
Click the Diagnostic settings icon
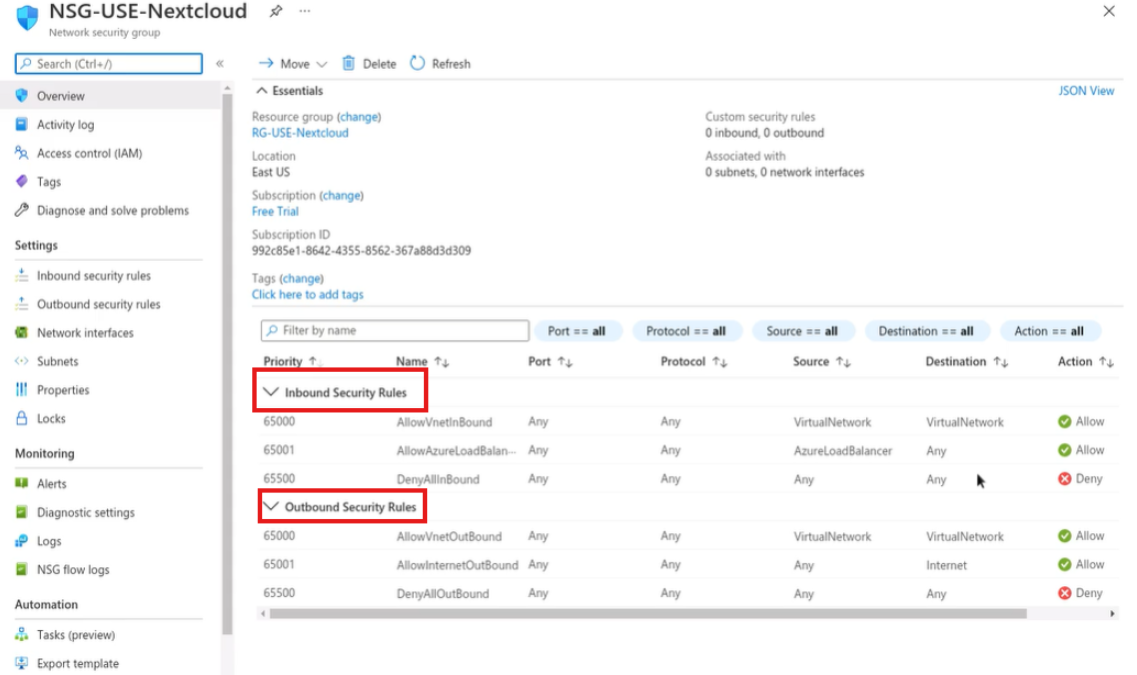[22, 512]
